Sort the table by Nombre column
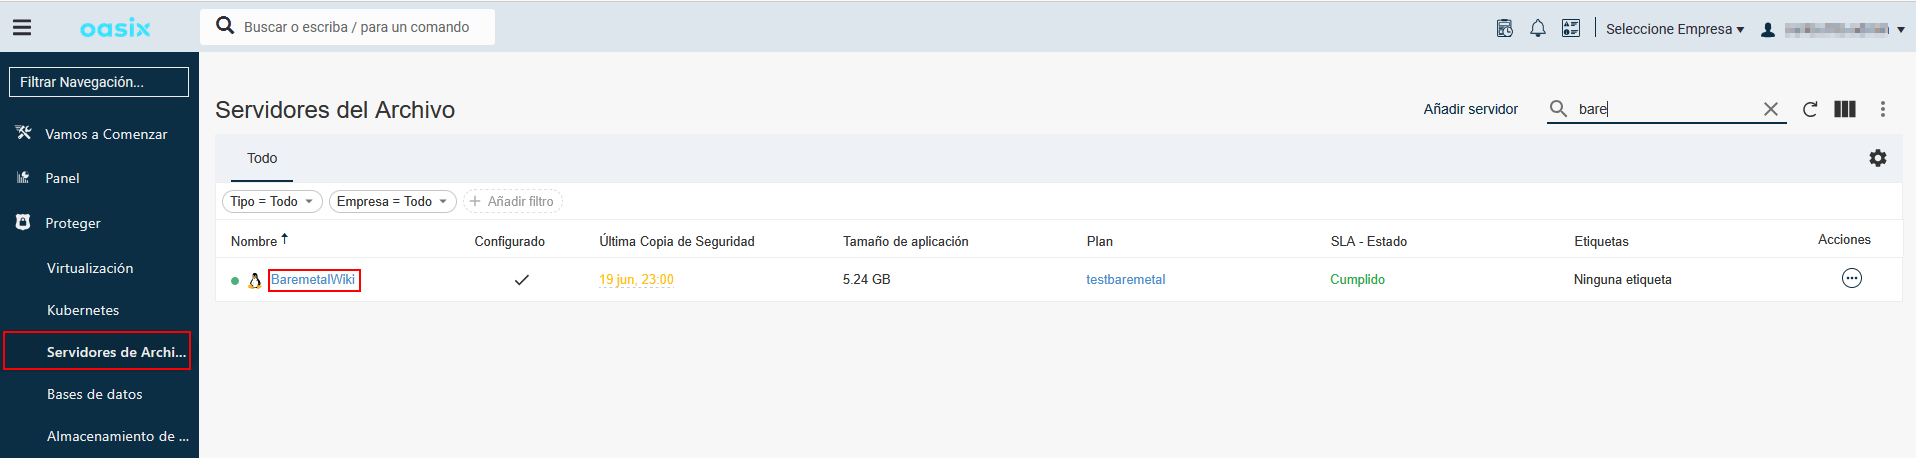This screenshot has width=1916, height=458. [x=254, y=241]
